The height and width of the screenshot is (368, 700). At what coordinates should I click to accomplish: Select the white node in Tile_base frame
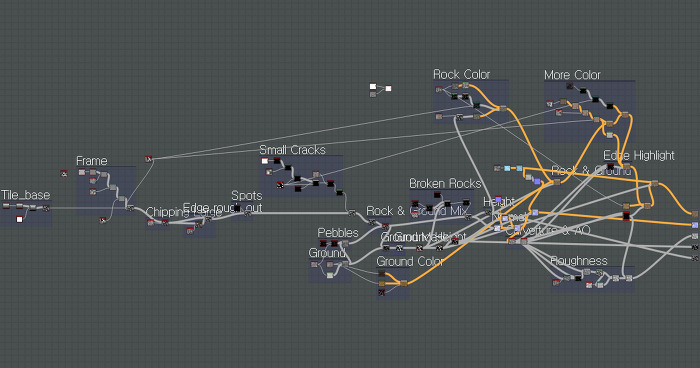coord(19,219)
